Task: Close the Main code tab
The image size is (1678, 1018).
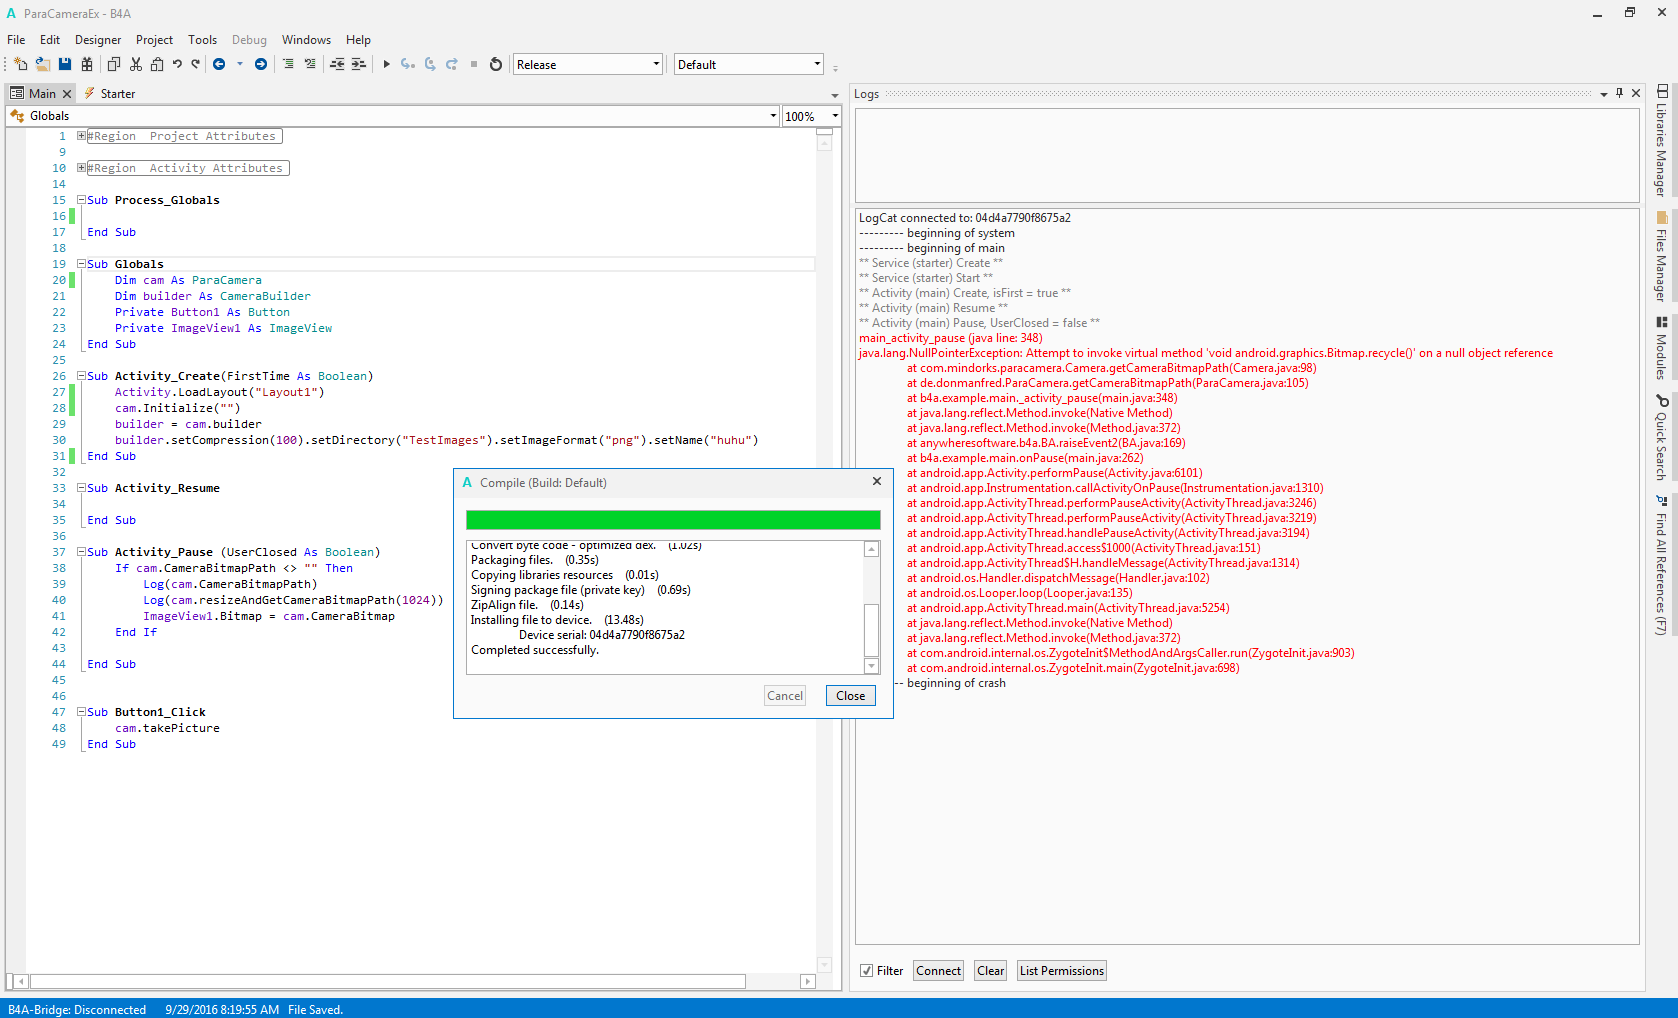Action: [67, 94]
